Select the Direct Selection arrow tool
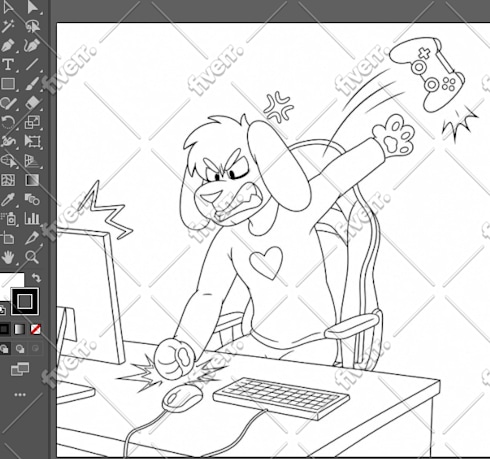Image resolution: width=490 pixels, height=459 pixels. click(32, 6)
